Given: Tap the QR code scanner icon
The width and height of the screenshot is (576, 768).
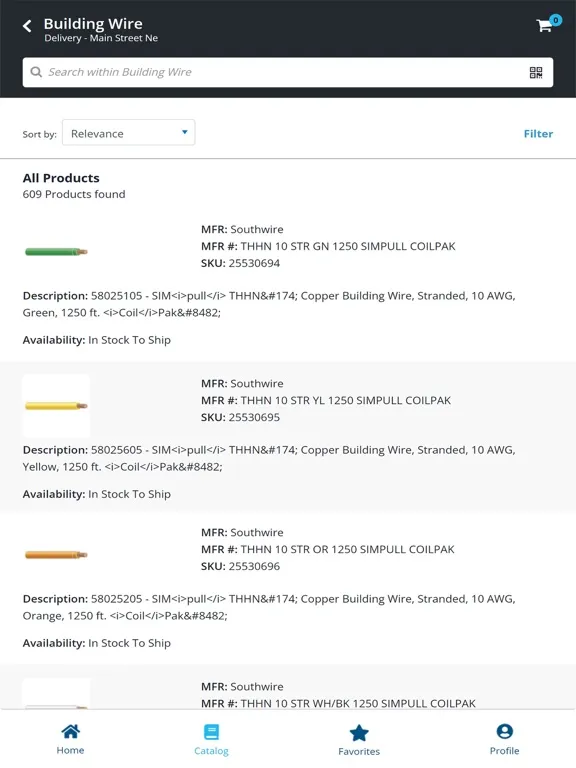Looking at the screenshot, I should click(536, 72).
